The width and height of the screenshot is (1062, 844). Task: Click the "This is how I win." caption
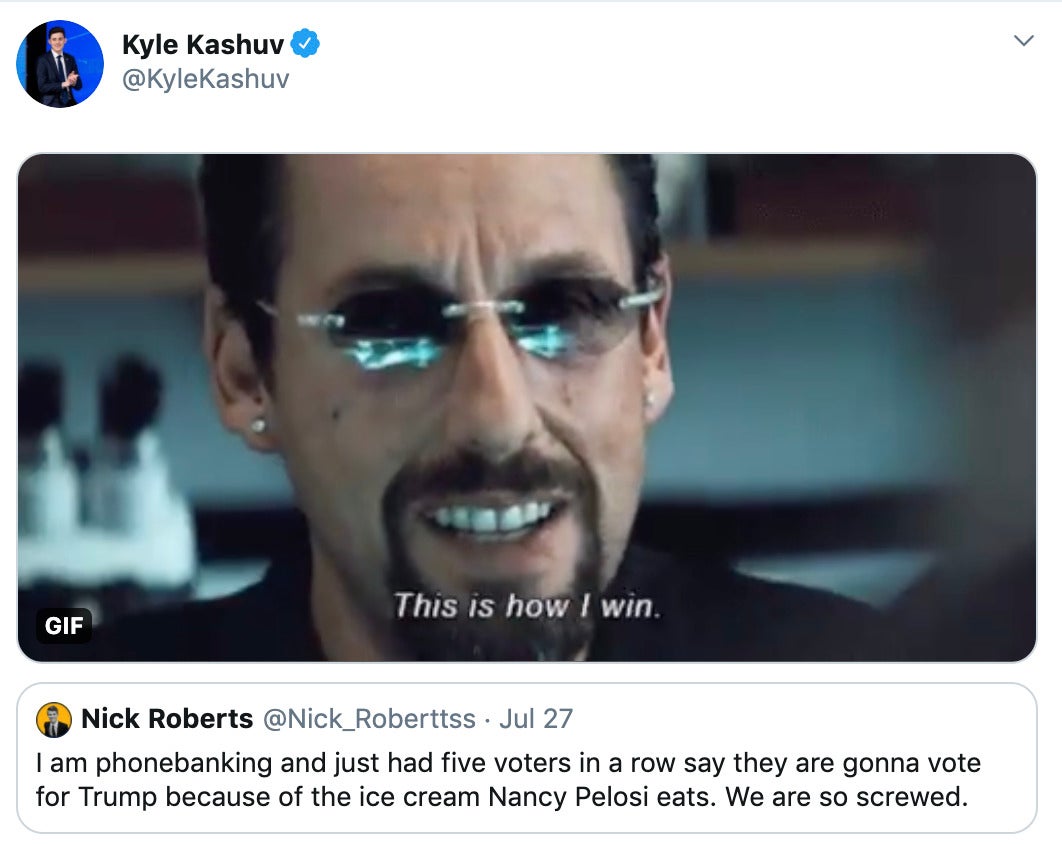pyautogui.click(x=527, y=606)
